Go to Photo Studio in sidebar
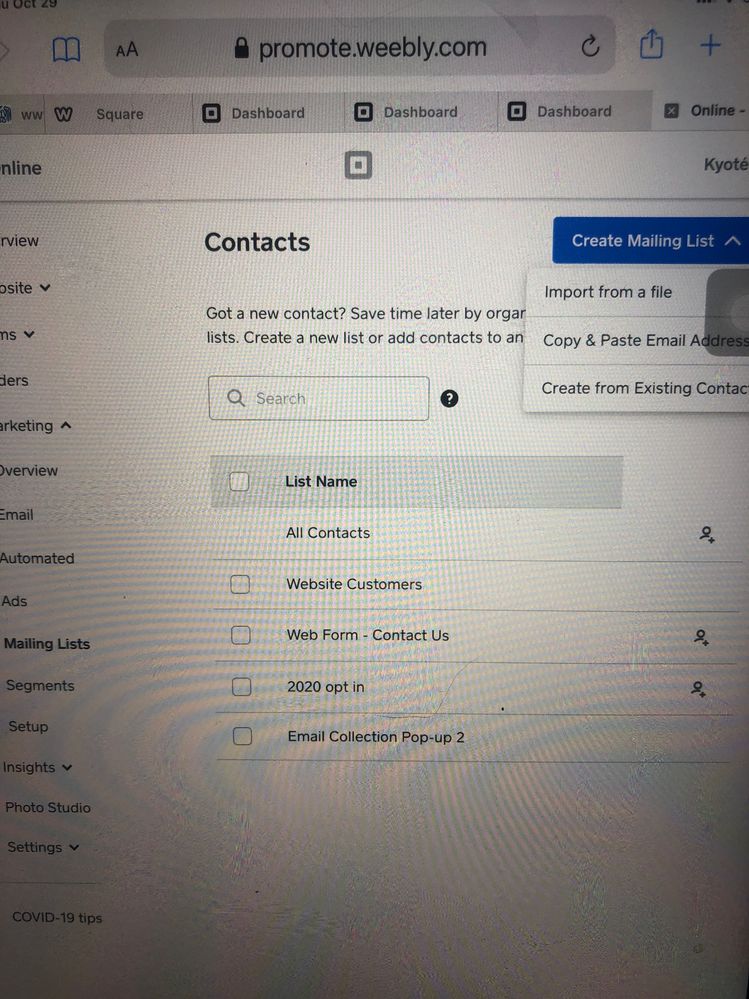Viewport: 749px width, 999px height. (x=47, y=808)
